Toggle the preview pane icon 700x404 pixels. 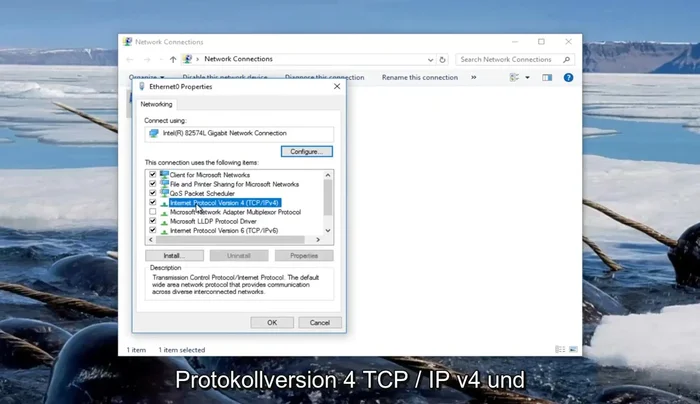click(547, 78)
